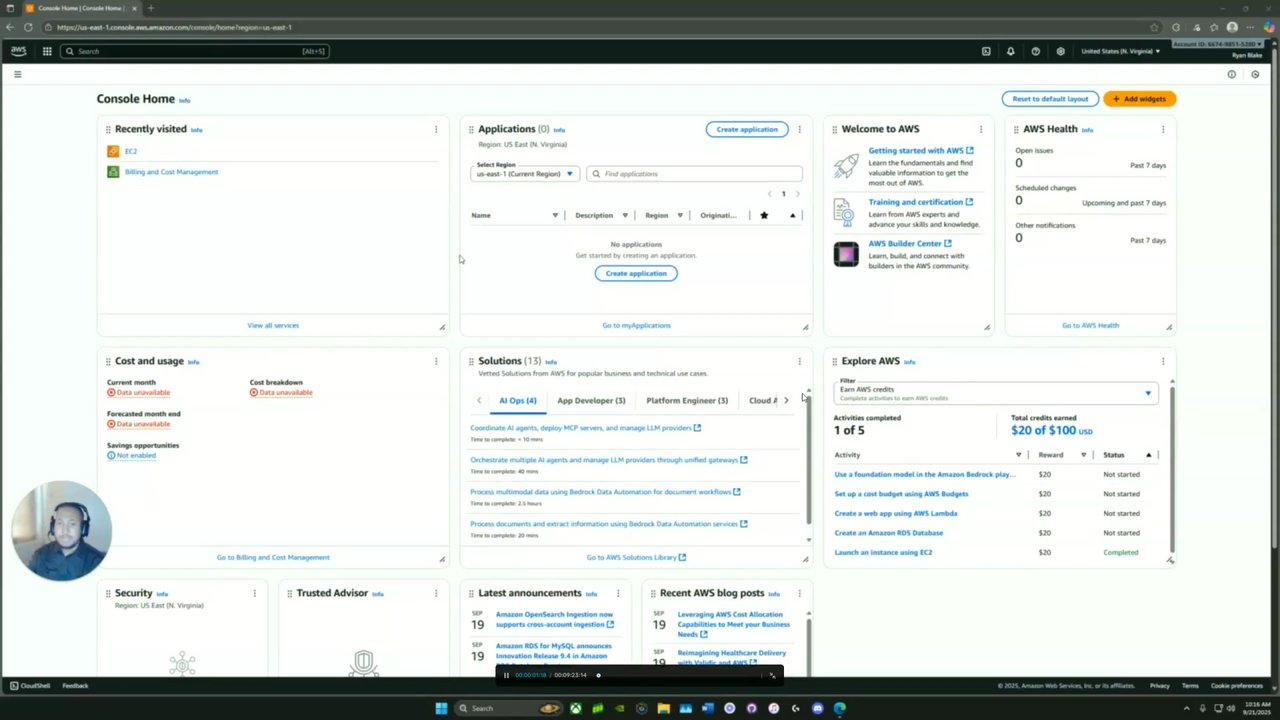This screenshot has width=1280, height=720.
Task: Click the Billing and Cost Management service icon
Action: [x=113, y=172]
